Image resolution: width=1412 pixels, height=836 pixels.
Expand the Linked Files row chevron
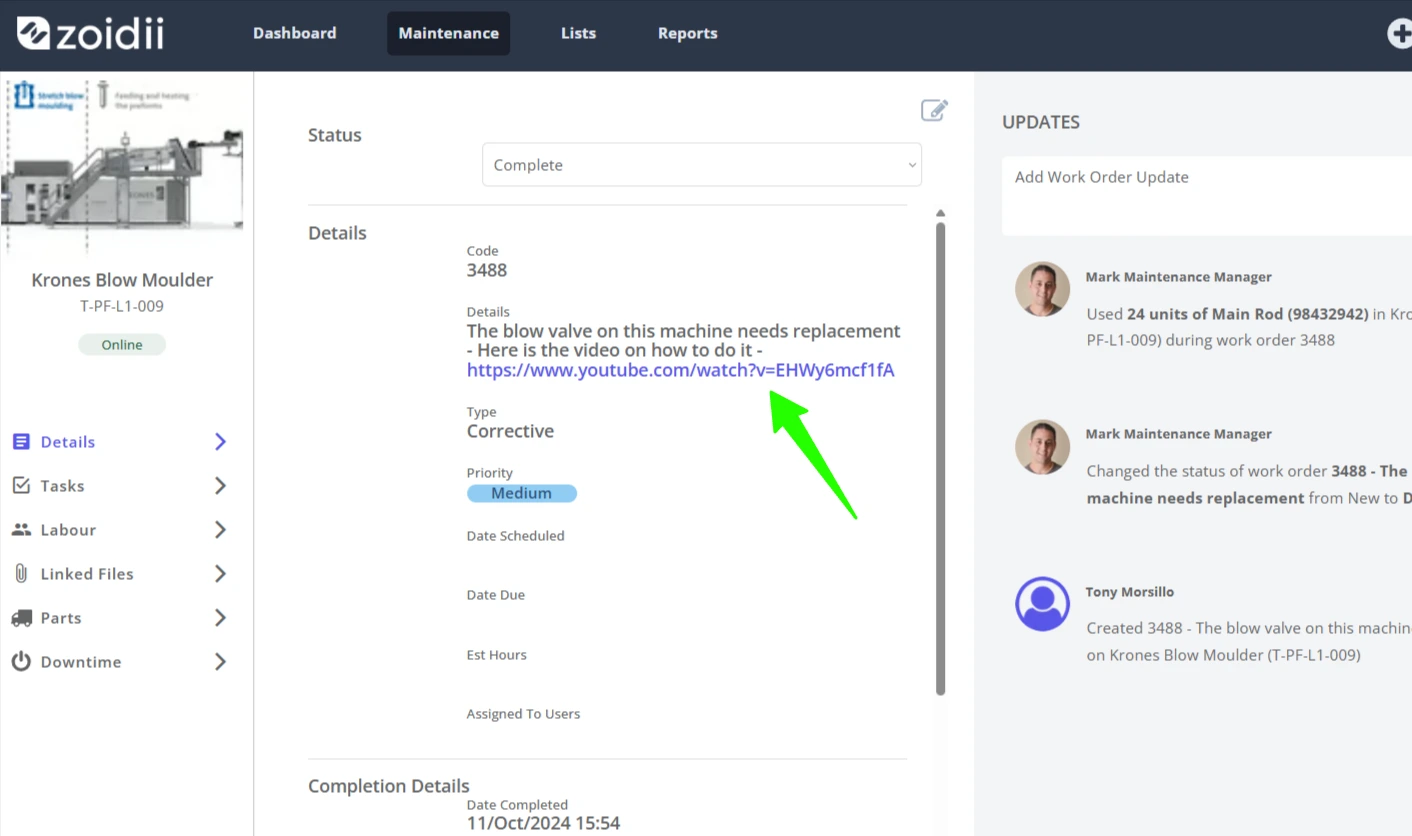[221, 574]
